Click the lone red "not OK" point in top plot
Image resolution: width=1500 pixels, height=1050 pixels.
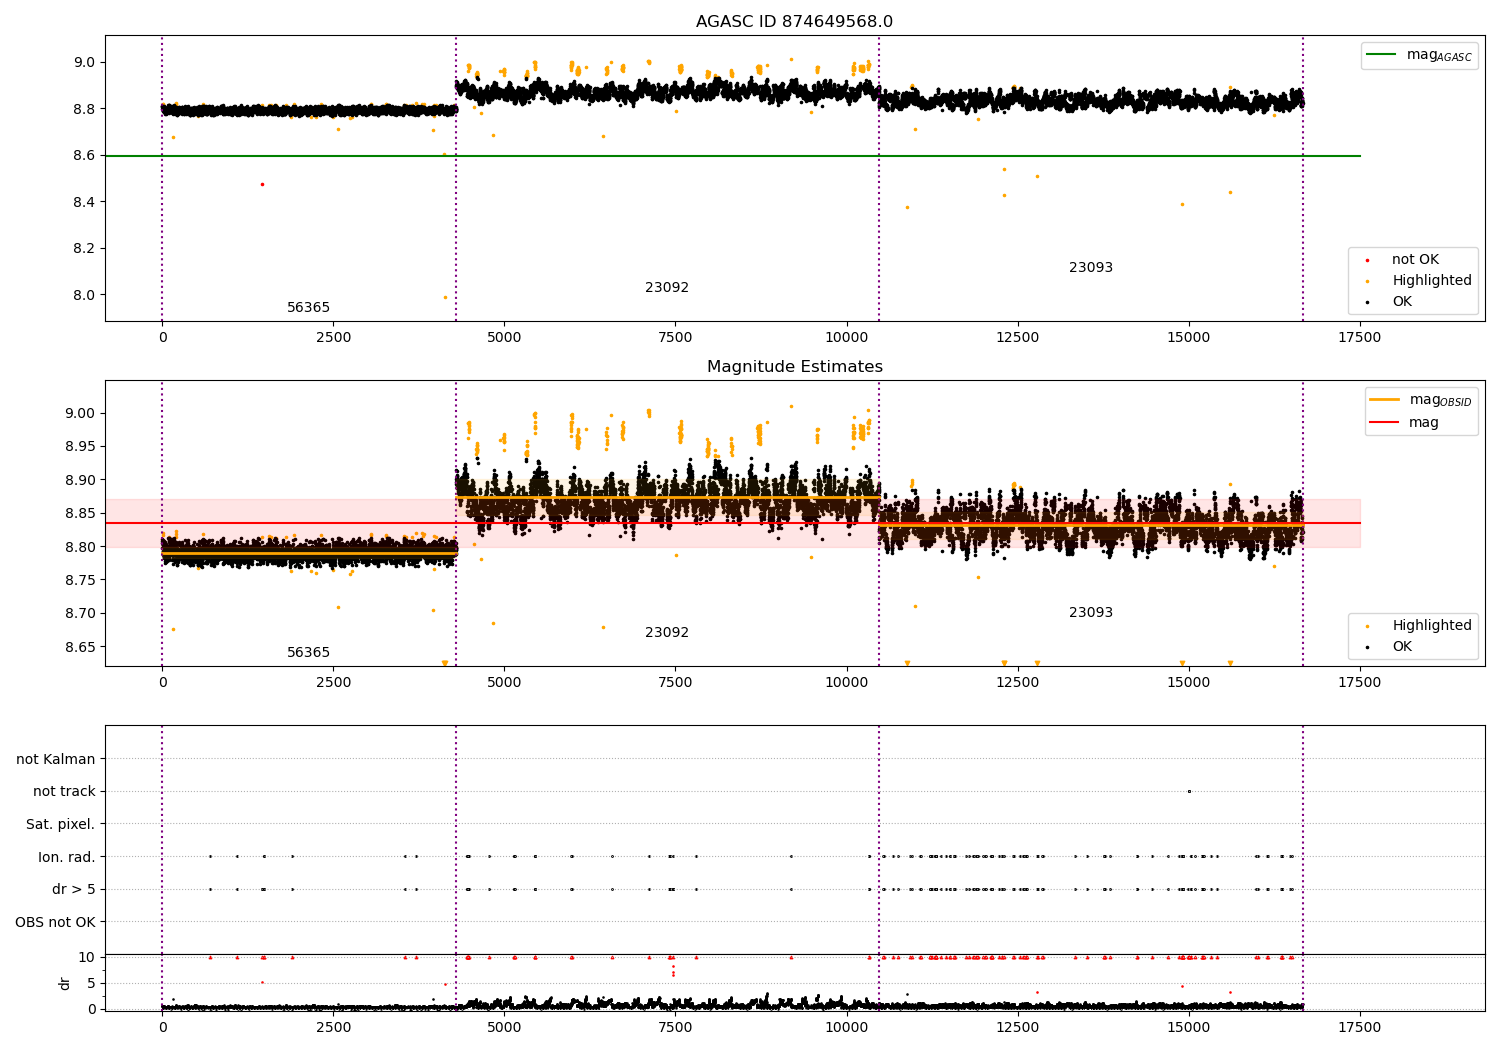tap(262, 184)
